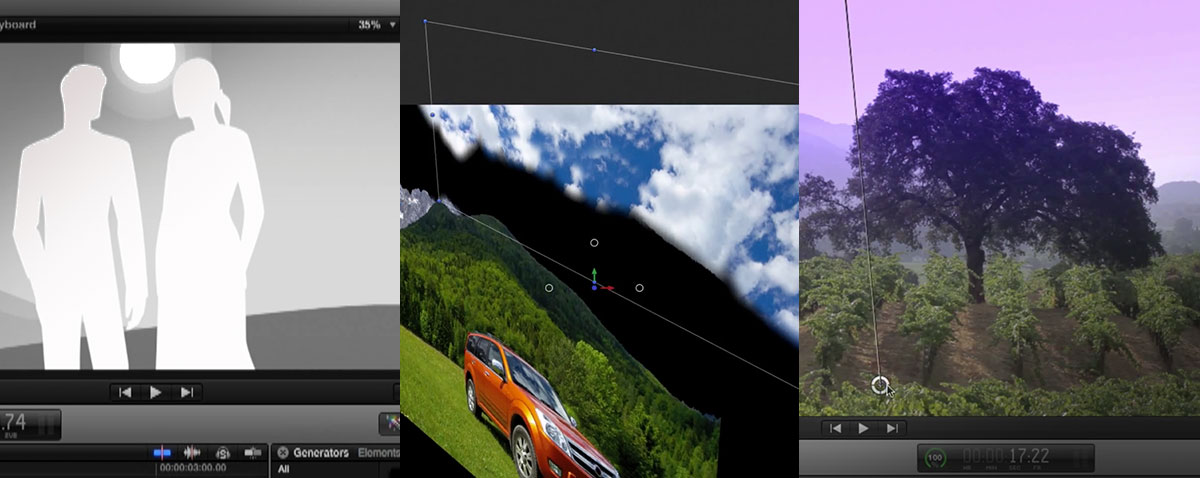Viewport: 1200px width, 478px height.
Task: Click upper rotation circle above the gizmo
Action: tap(594, 242)
